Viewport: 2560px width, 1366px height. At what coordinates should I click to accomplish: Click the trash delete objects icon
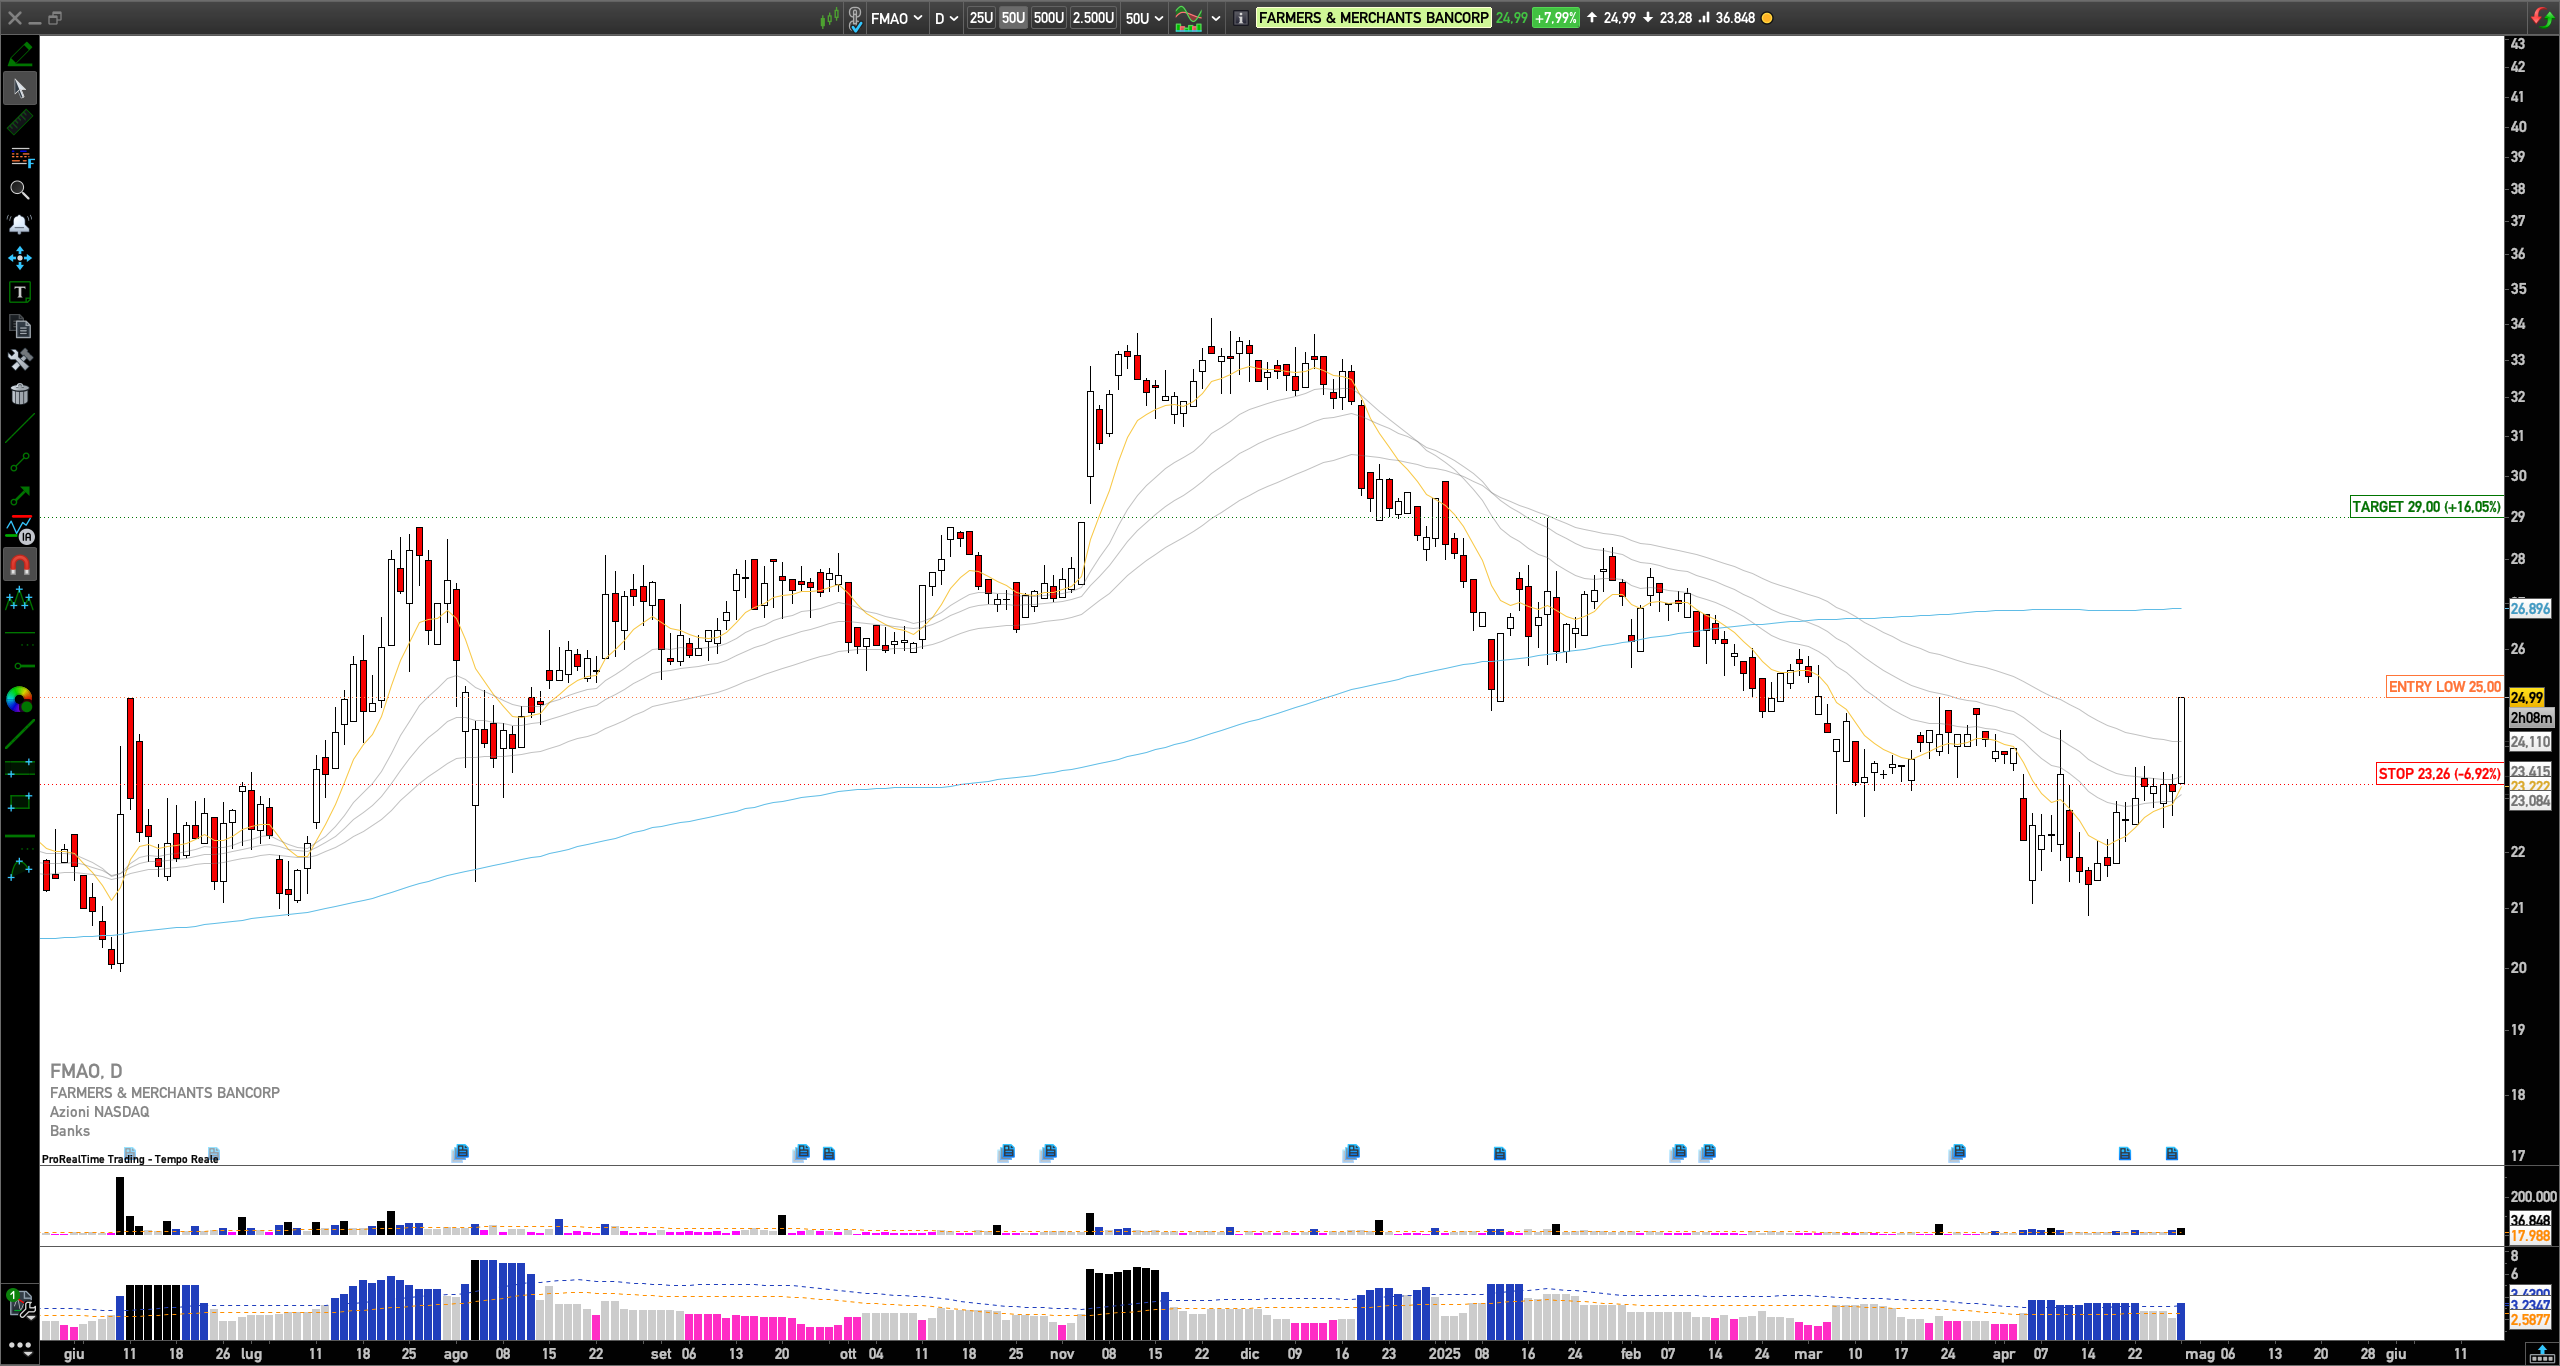coord(19,394)
